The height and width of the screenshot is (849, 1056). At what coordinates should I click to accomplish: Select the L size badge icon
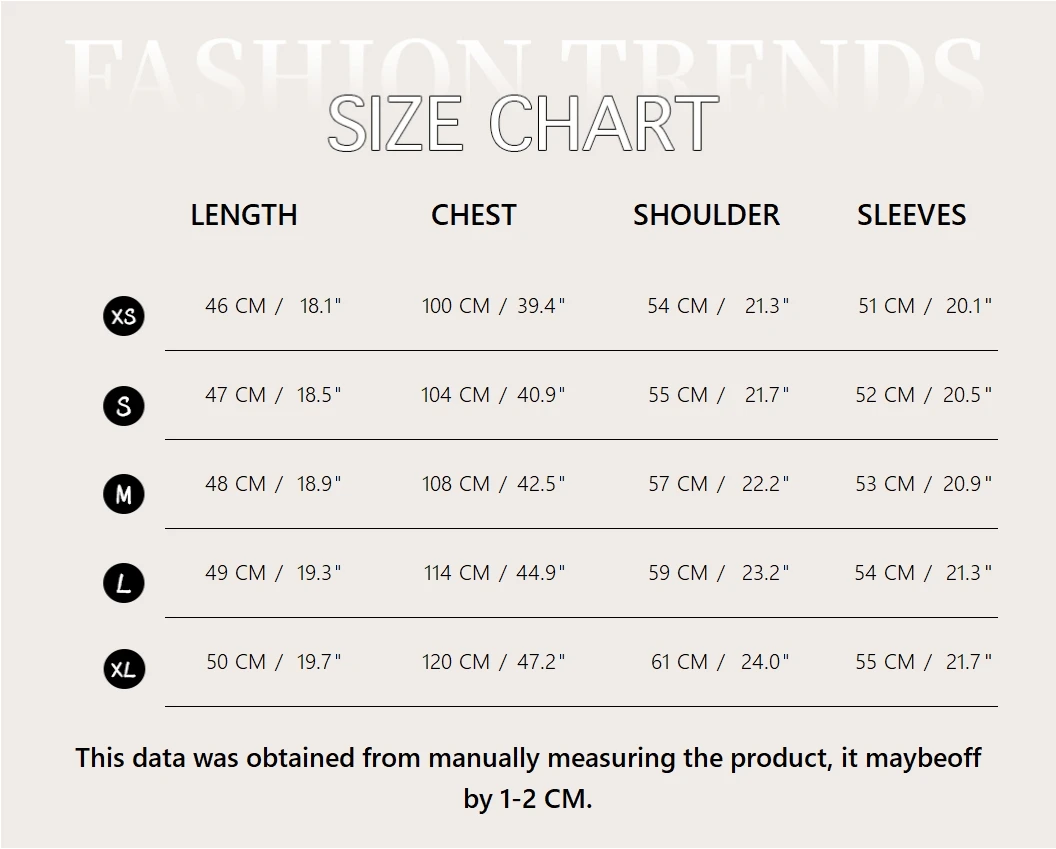click(124, 583)
